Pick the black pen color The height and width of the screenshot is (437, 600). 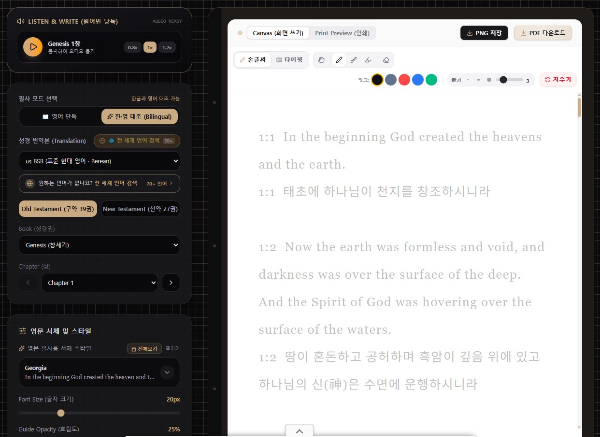(377, 80)
